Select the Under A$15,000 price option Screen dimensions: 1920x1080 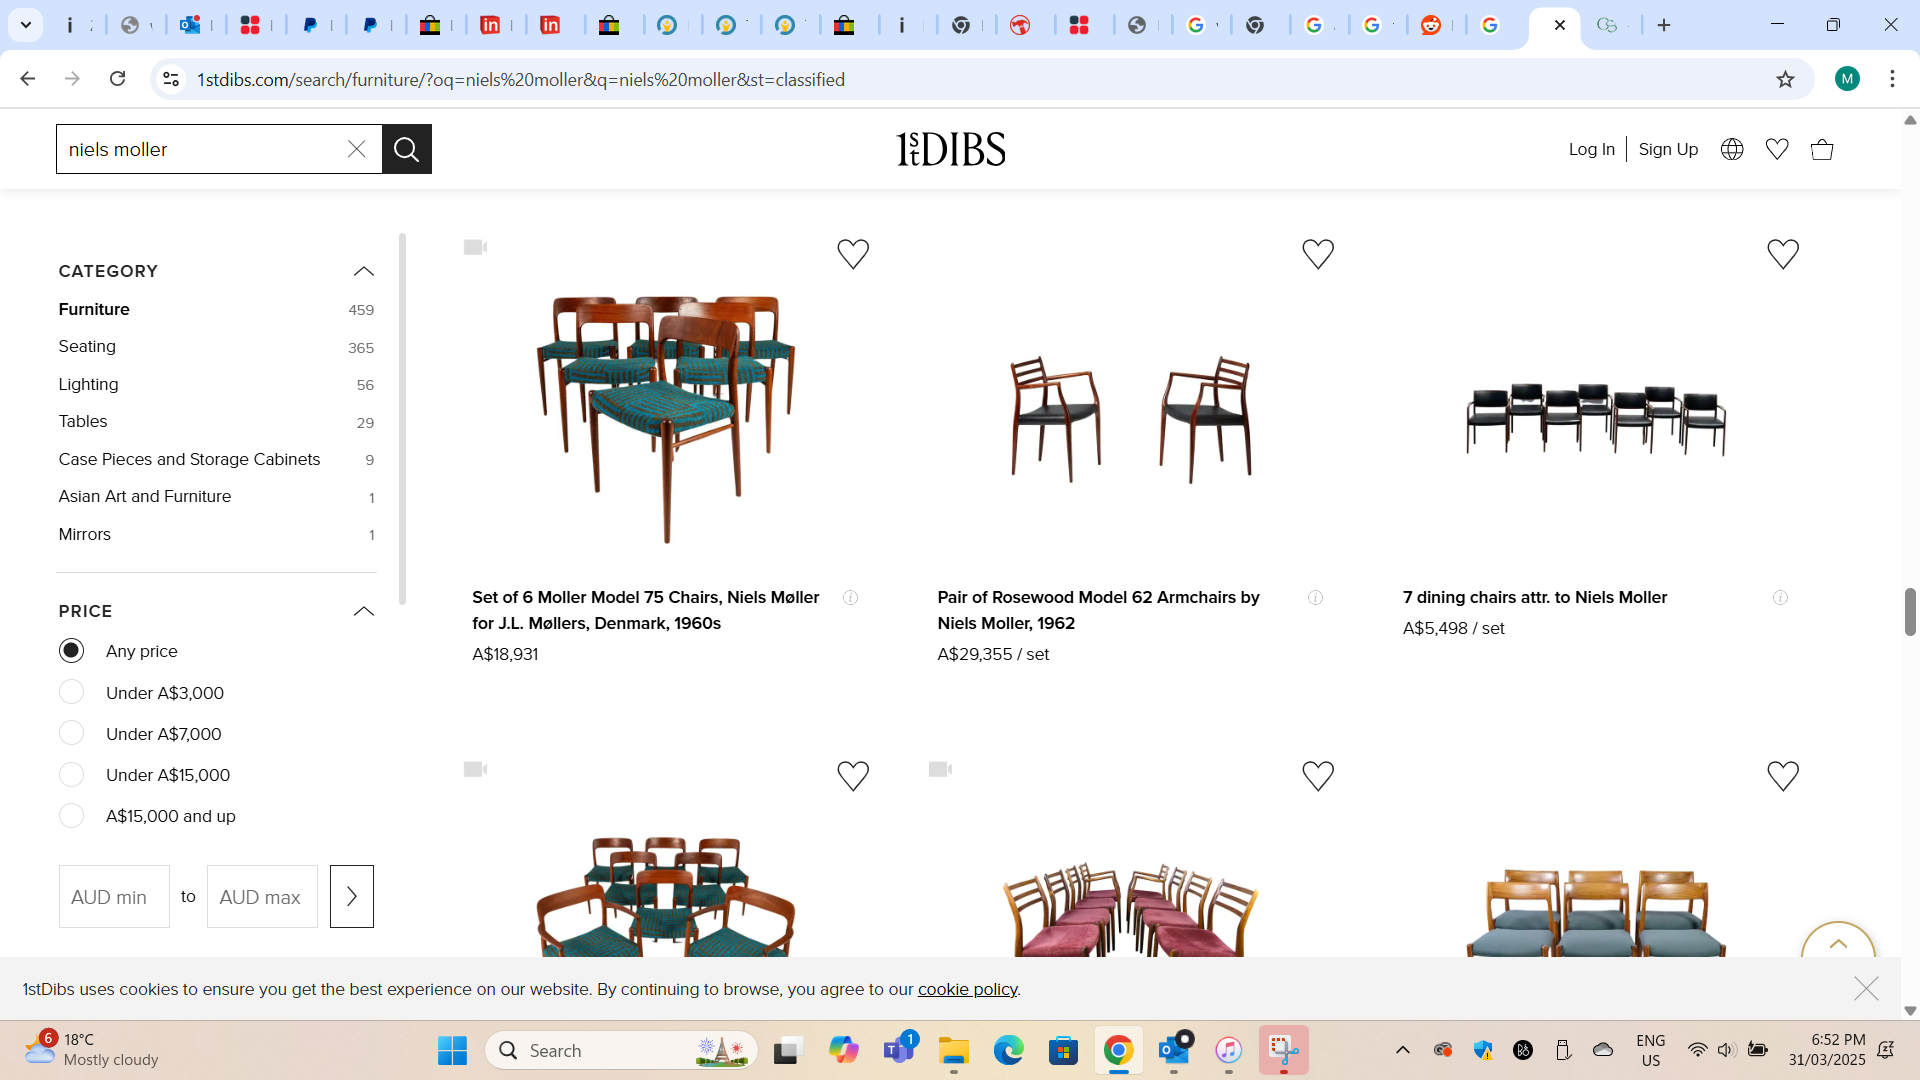(x=72, y=775)
